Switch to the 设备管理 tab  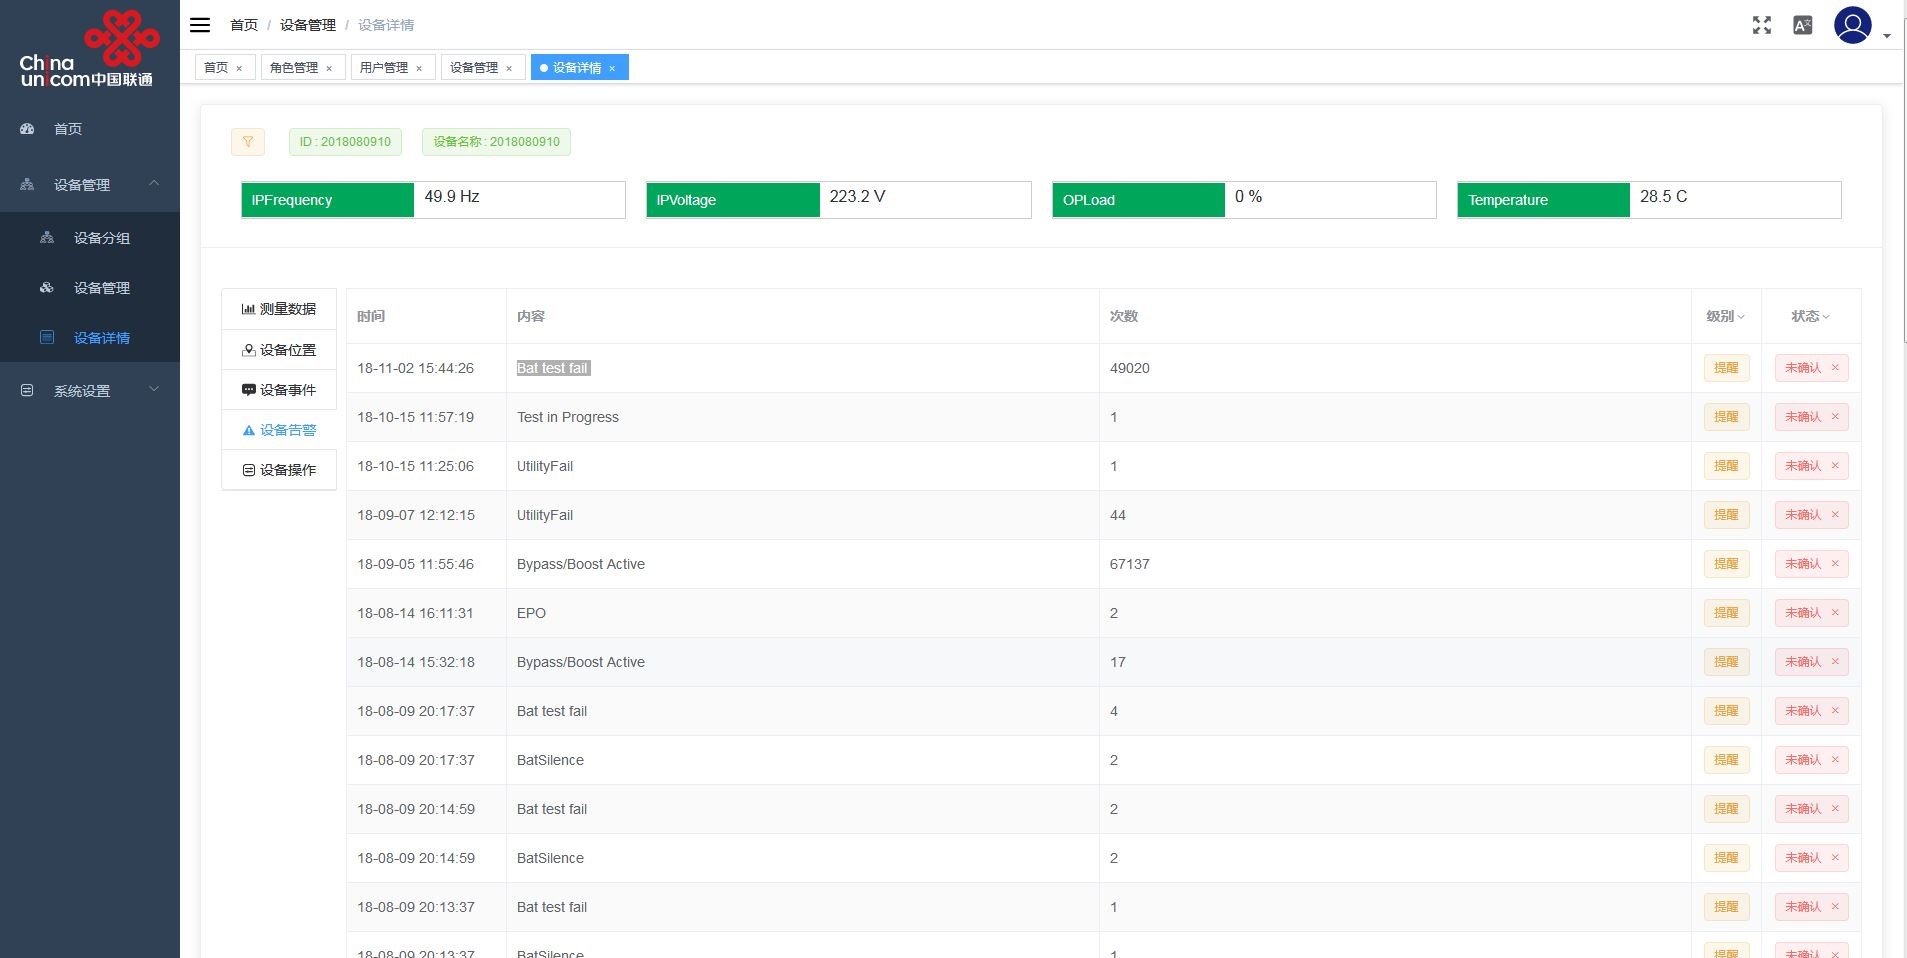point(474,68)
